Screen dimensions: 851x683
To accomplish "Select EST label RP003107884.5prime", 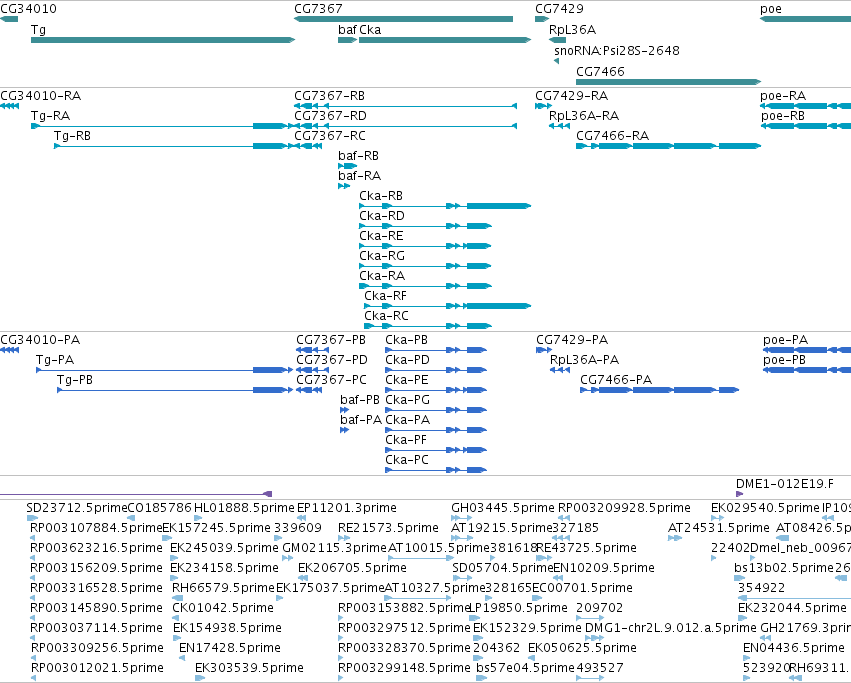I will pos(96,528).
